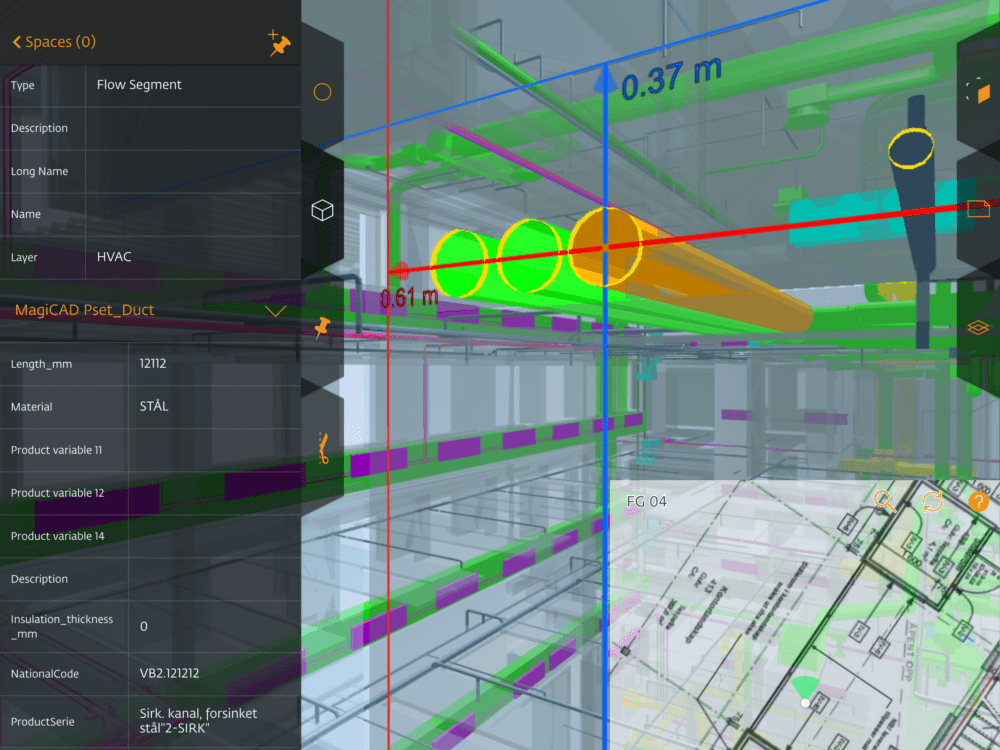Open the orange help question mark

(979, 502)
